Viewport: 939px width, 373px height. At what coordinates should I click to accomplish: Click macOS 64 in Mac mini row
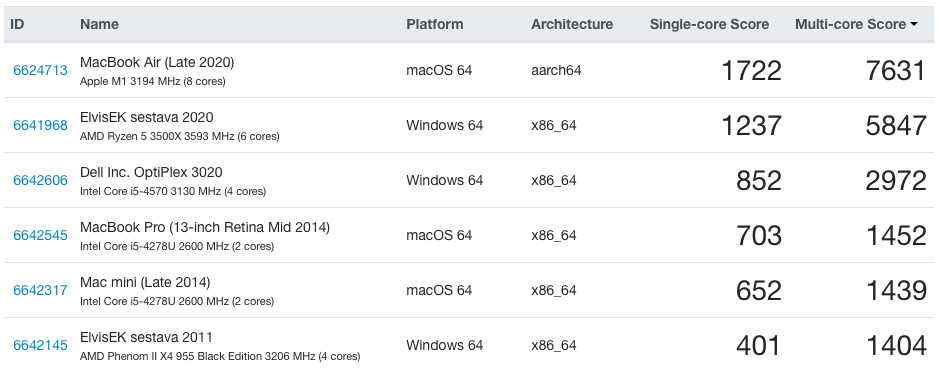(439, 290)
